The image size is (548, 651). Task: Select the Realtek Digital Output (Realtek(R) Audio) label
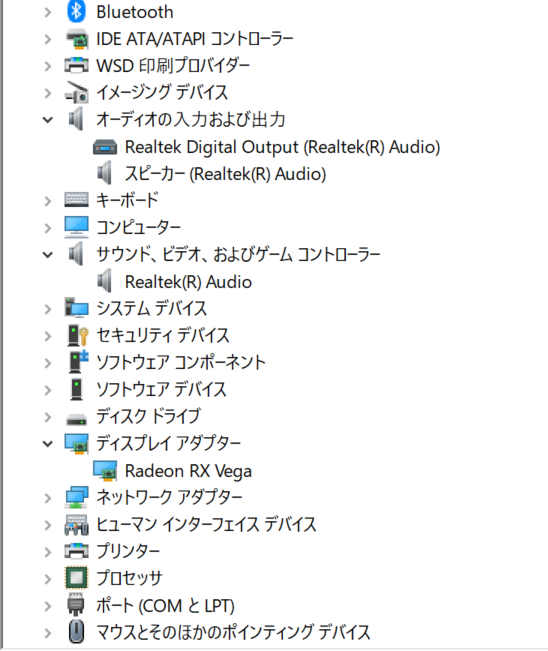tap(282, 147)
